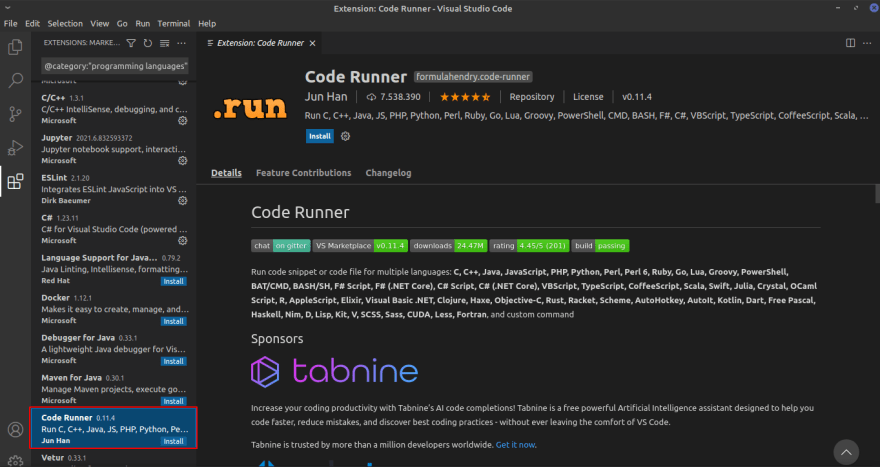Open the File menu
Image resolution: width=880 pixels, height=467 pixels.
tap(11, 24)
